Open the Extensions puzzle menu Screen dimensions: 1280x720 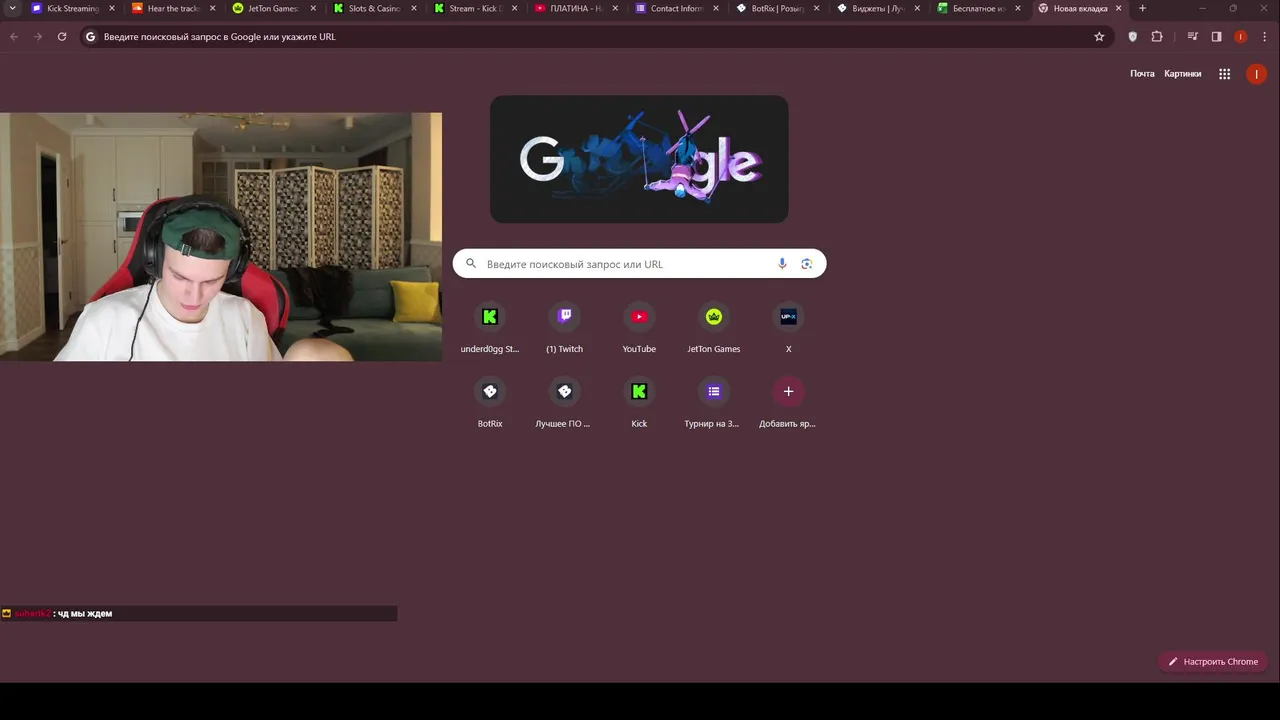point(1157,37)
